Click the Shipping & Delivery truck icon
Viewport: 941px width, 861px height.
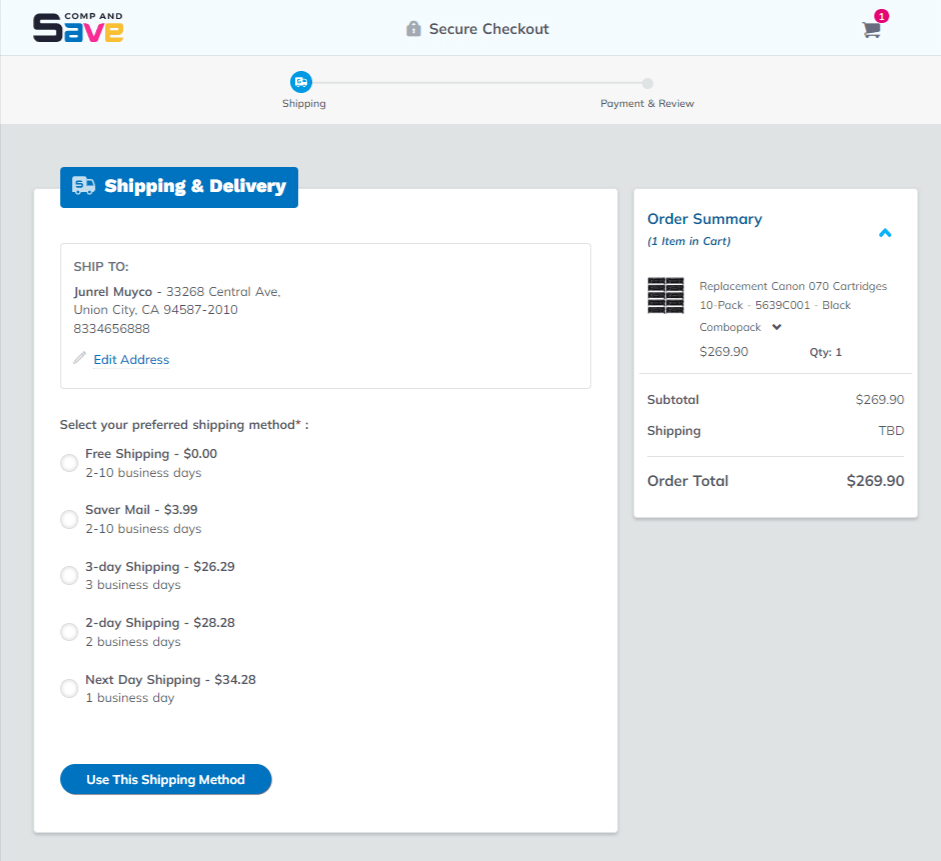click(84, 186)
